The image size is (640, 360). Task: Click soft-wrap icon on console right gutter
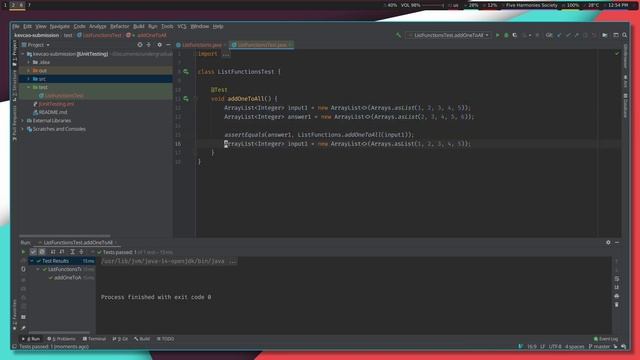coord(617,279)
